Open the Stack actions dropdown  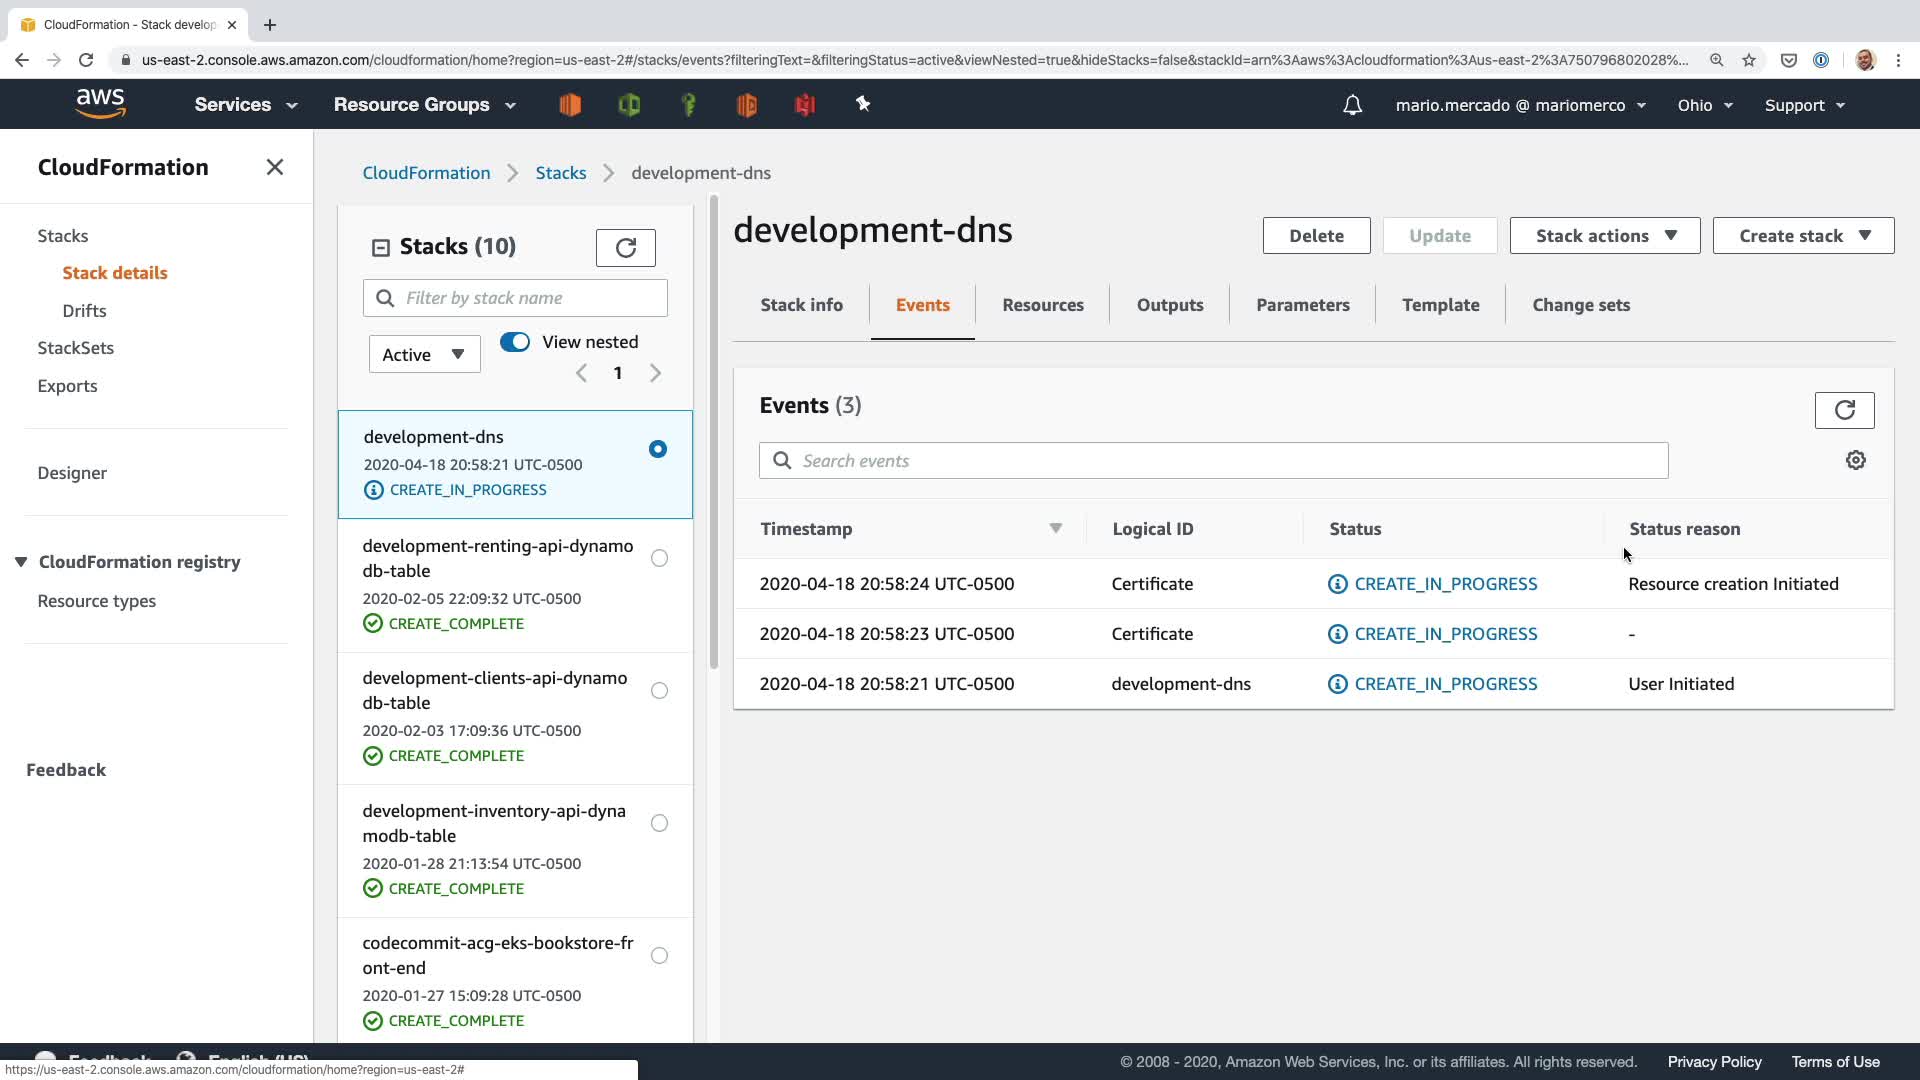click(1604, 236)
